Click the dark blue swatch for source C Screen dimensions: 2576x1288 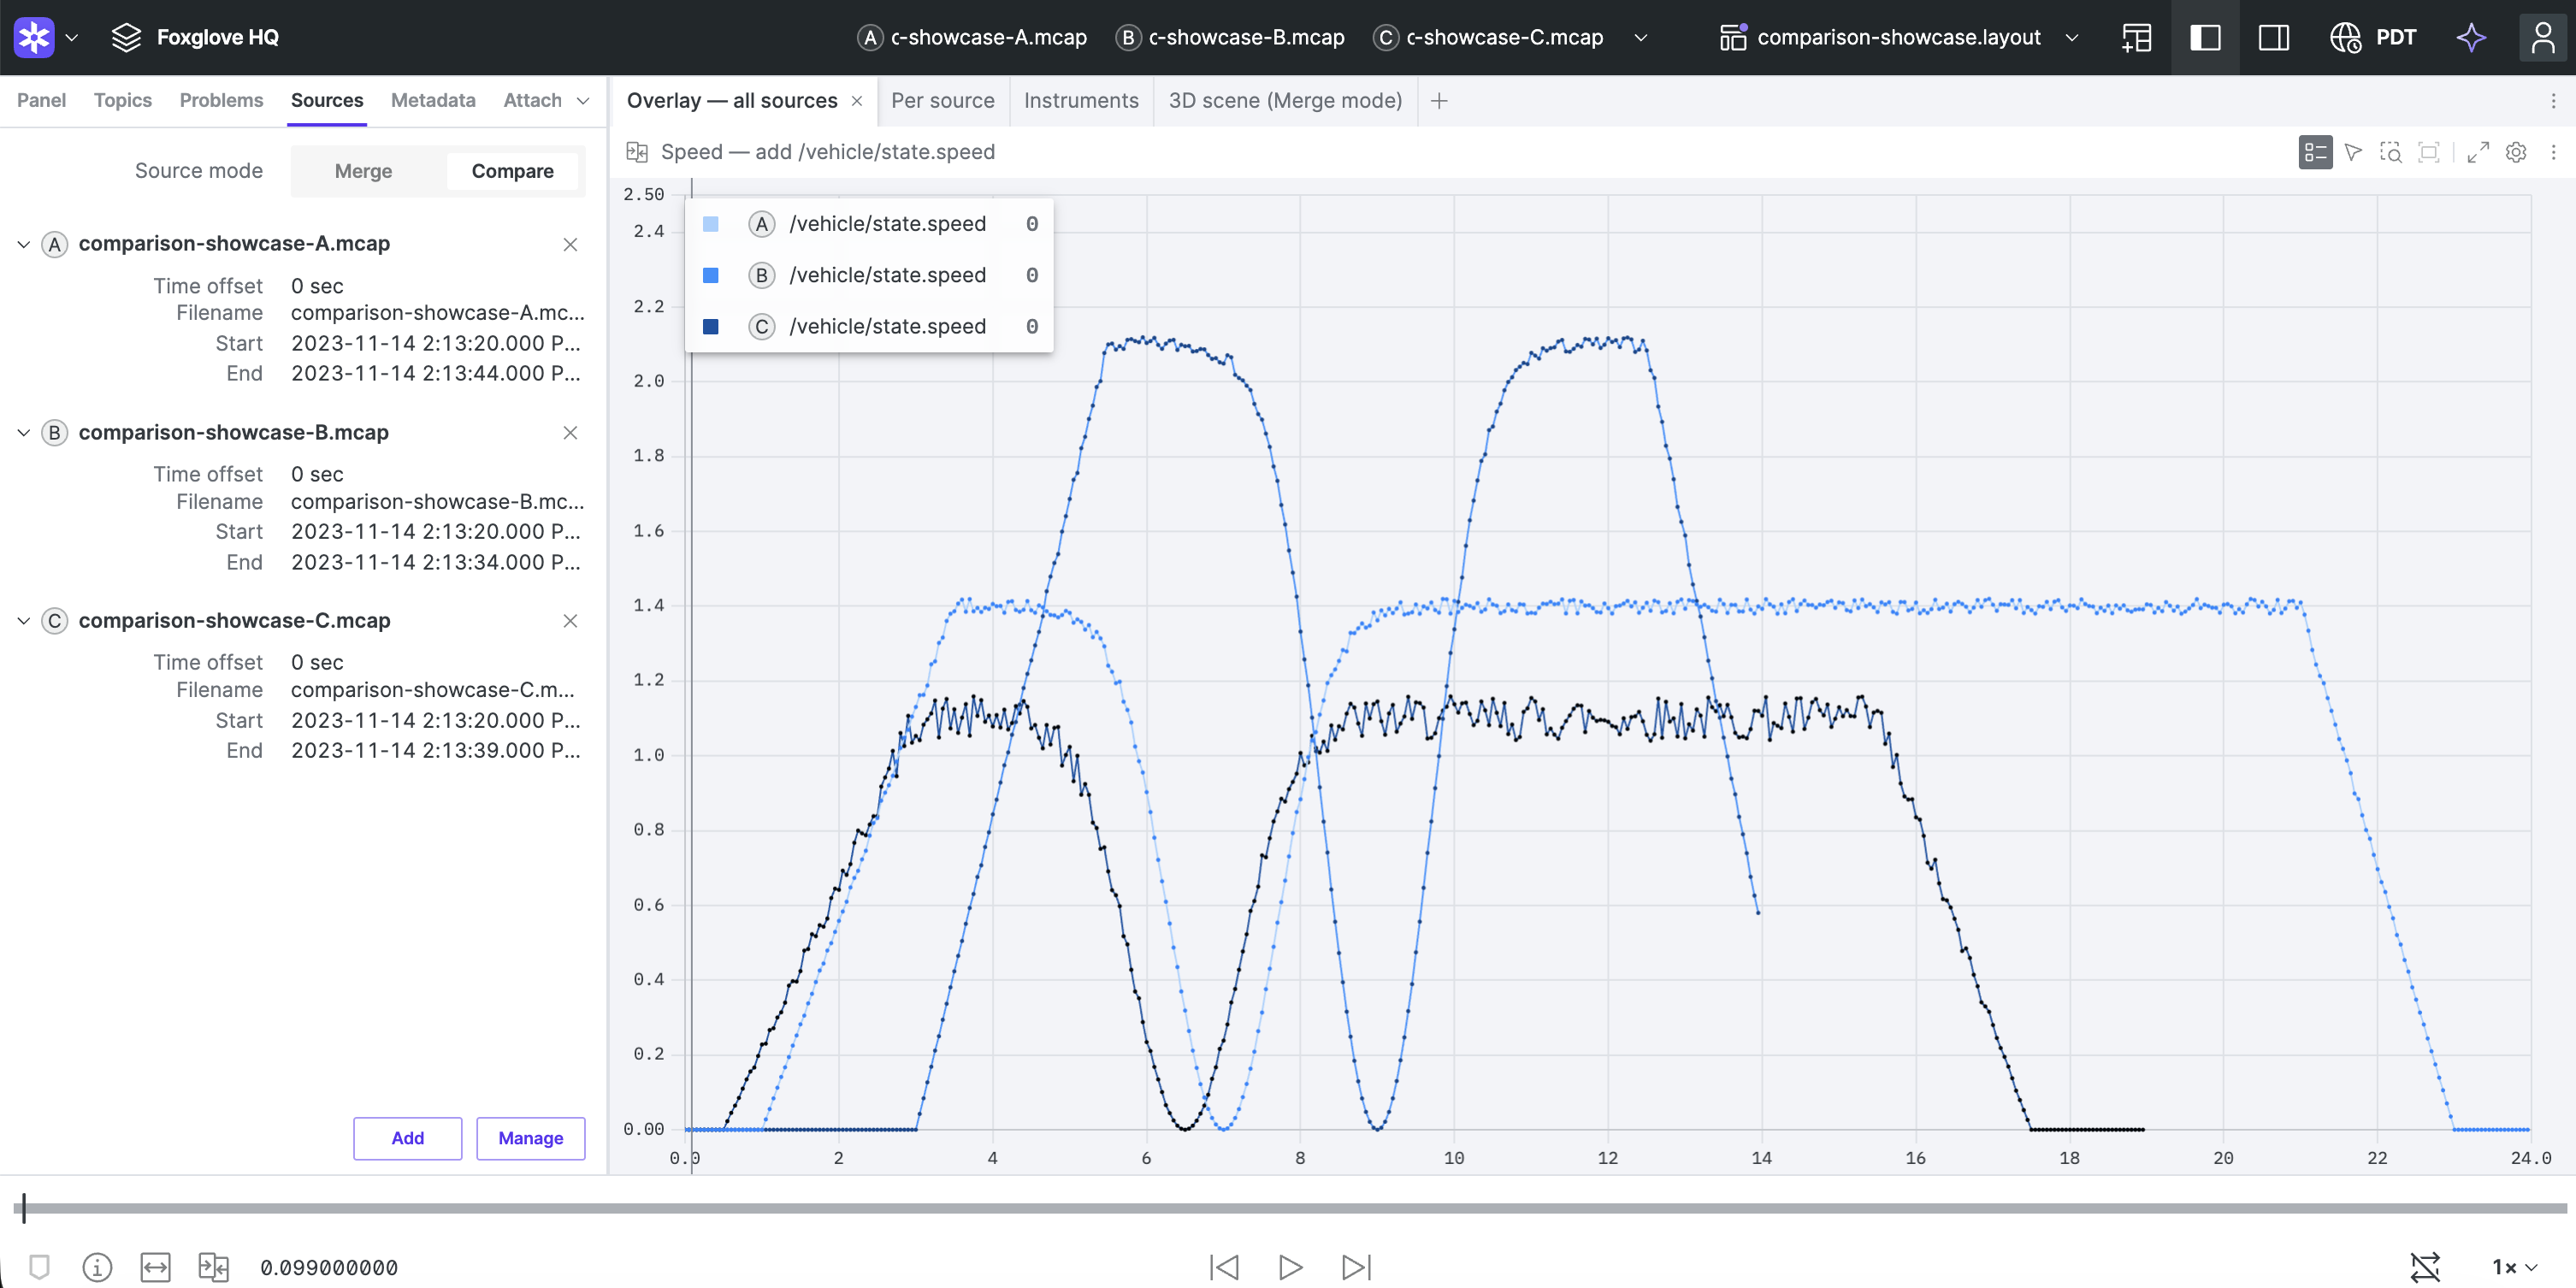coord(711,327)
